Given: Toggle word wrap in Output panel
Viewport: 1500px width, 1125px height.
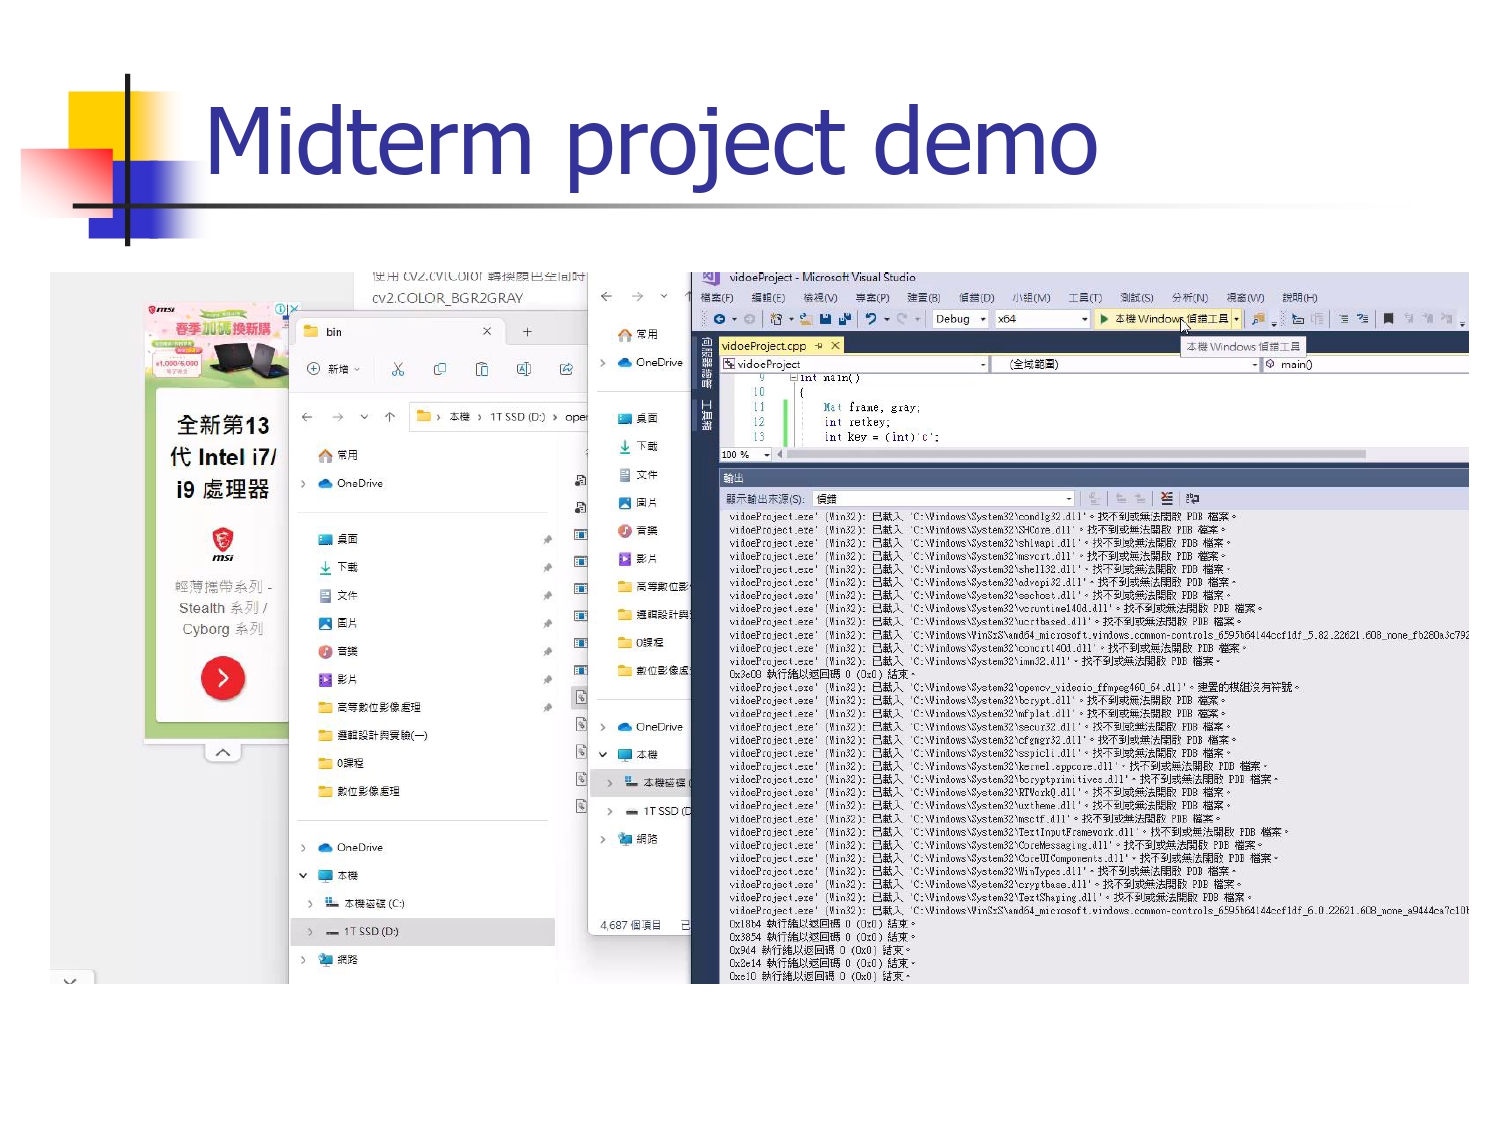Looking at the screenshot, I should click(x=1192, y=498).
